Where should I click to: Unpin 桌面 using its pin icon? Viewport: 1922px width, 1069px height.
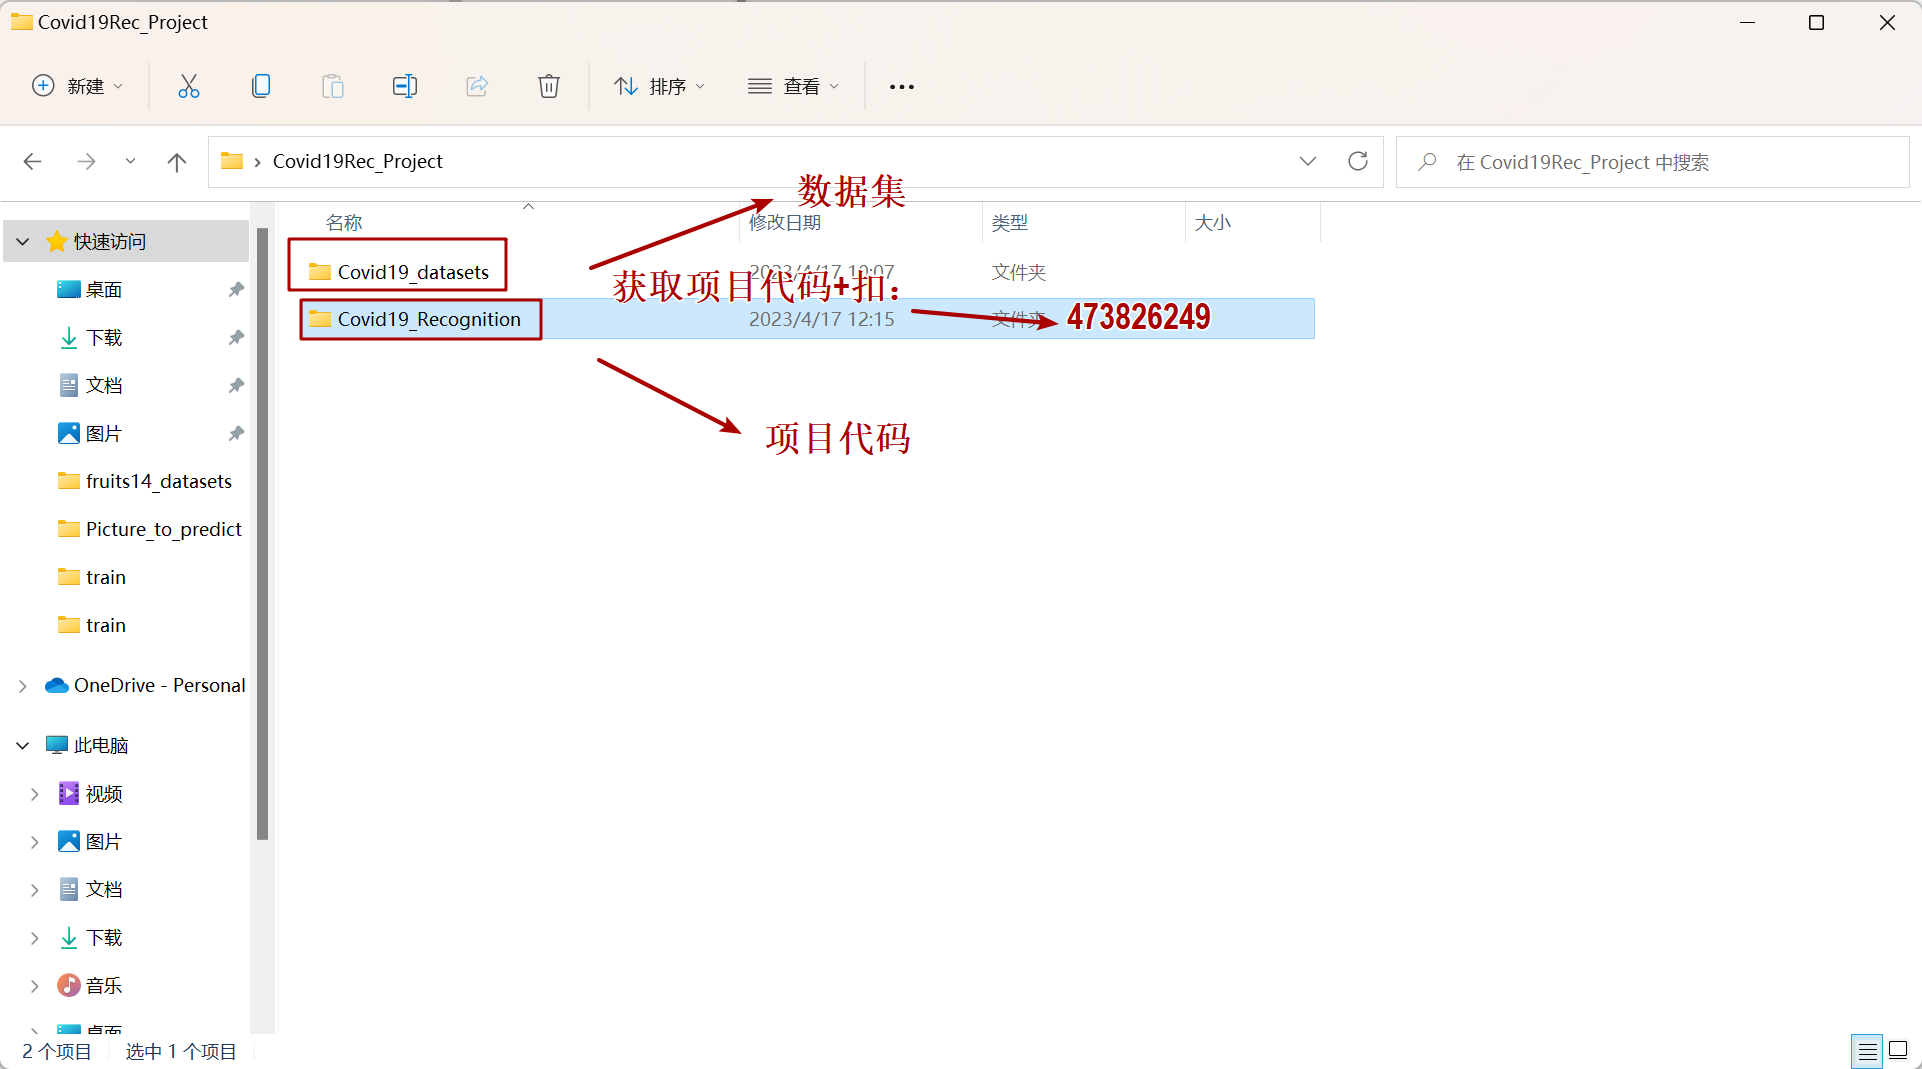pos(236,289)
